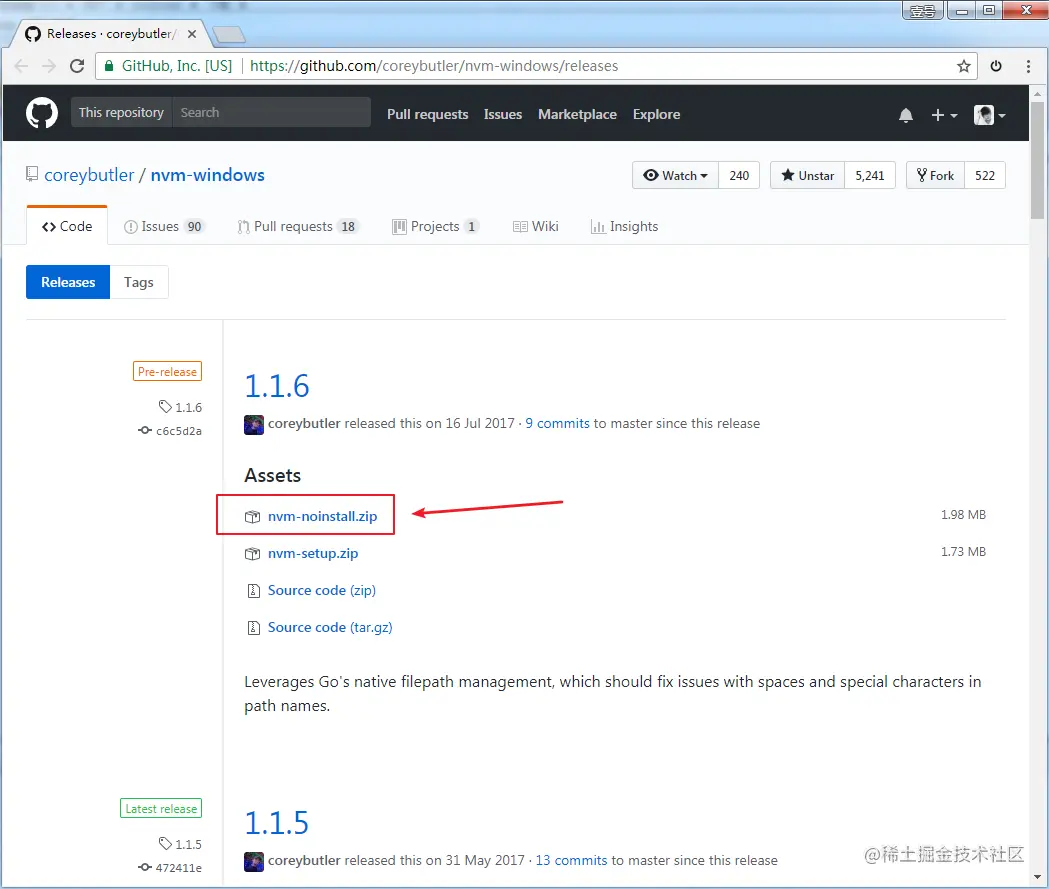Expand the plus create-new menu
Image resolution: width=1049 pixels, height=889 pixels.
944,115
